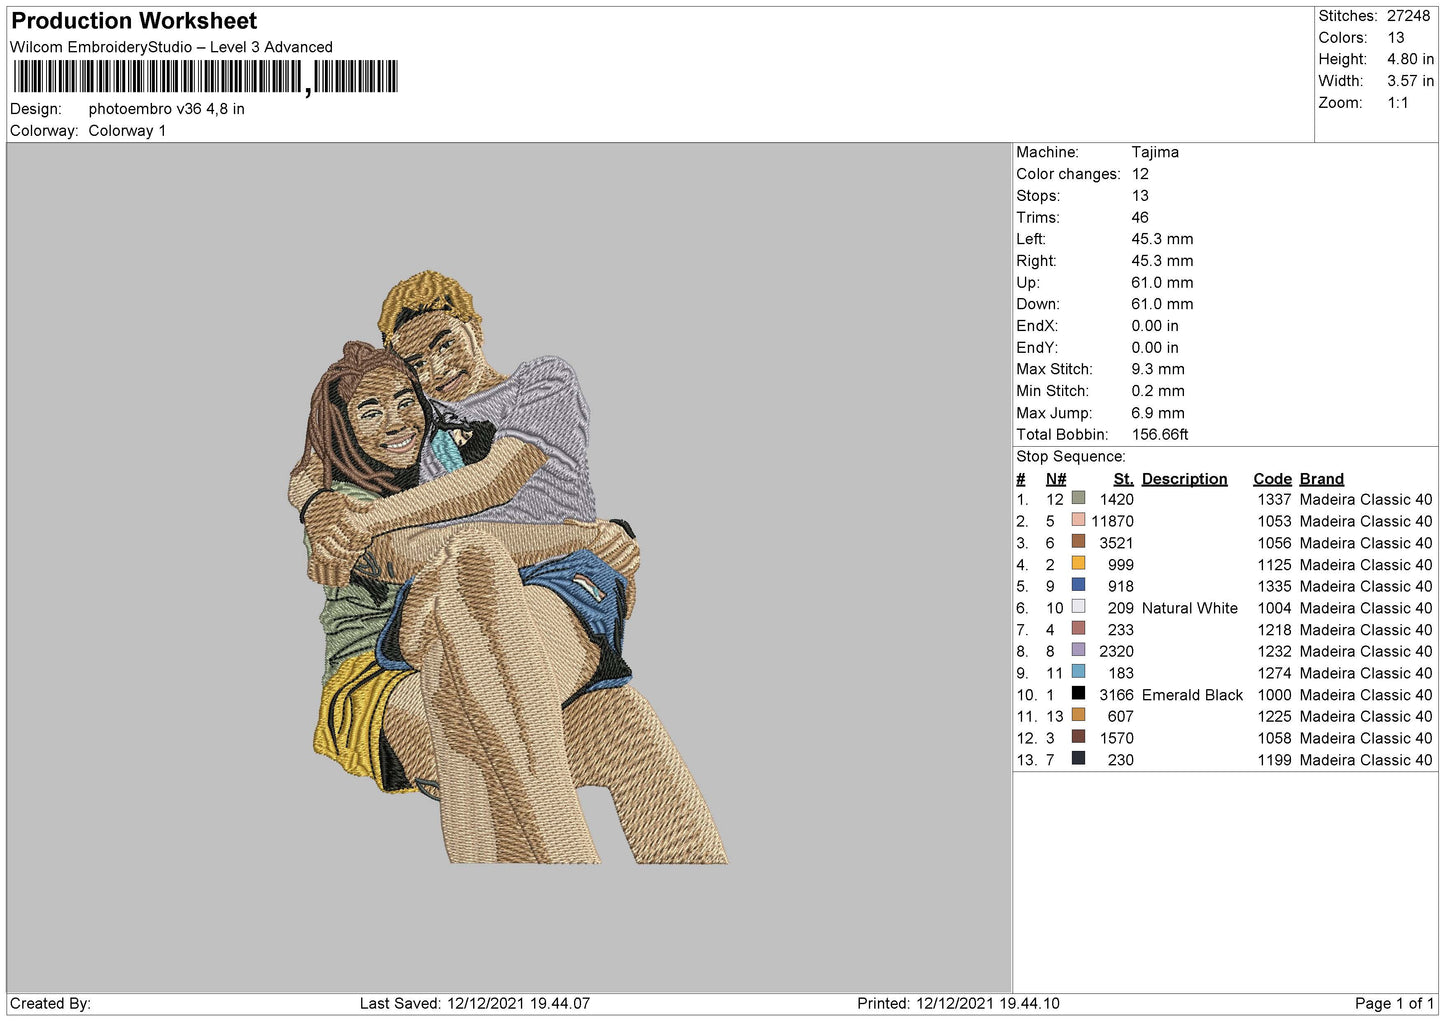Click 'Wilcom EmbroideryStudio – Level 3 Advanced' text

[171, 47]
